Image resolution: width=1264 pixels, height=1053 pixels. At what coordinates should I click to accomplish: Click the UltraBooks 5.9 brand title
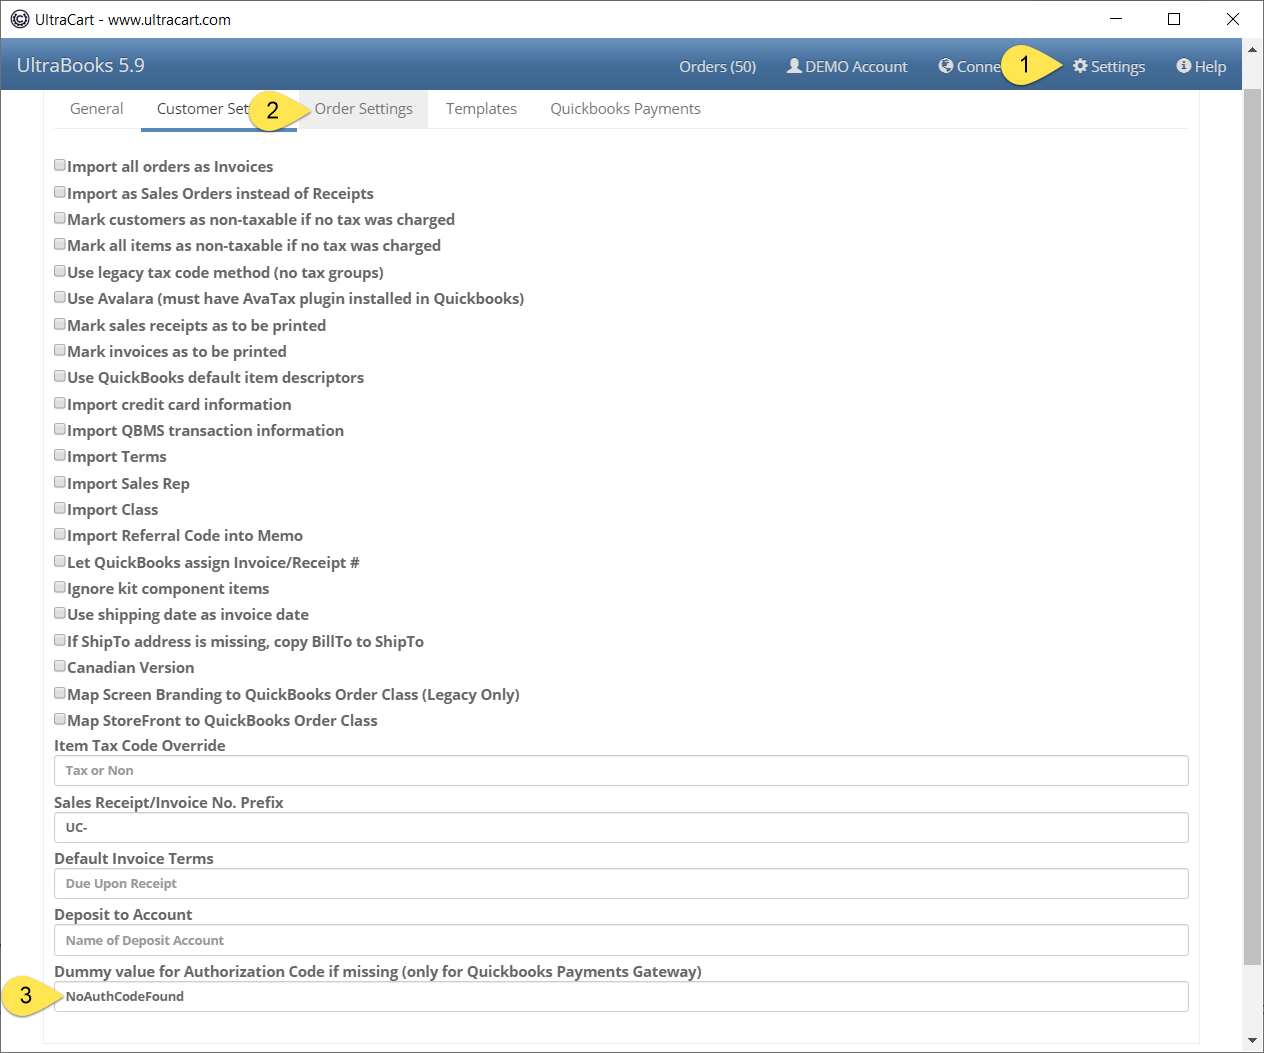[81, 65]
